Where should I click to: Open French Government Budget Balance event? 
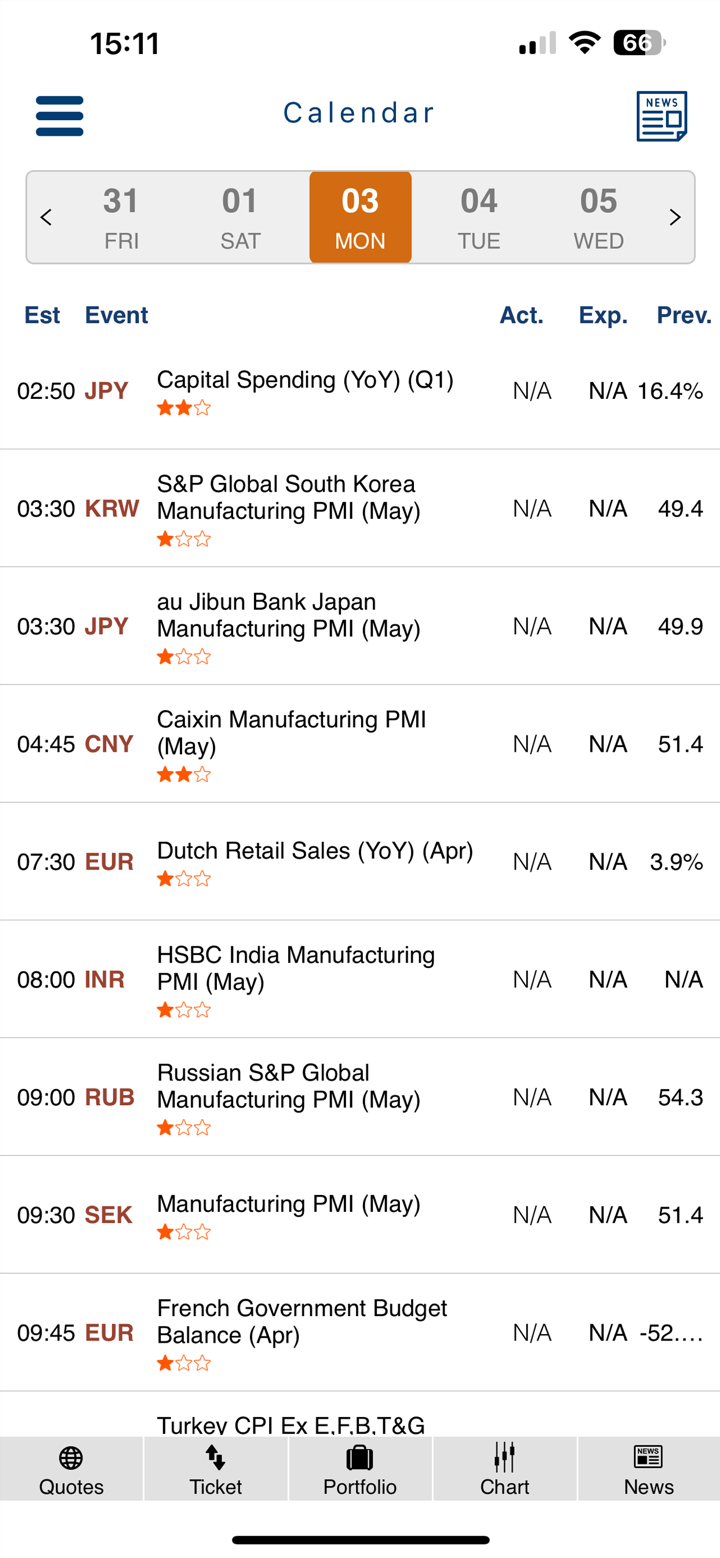click(x=301, y=1321)
